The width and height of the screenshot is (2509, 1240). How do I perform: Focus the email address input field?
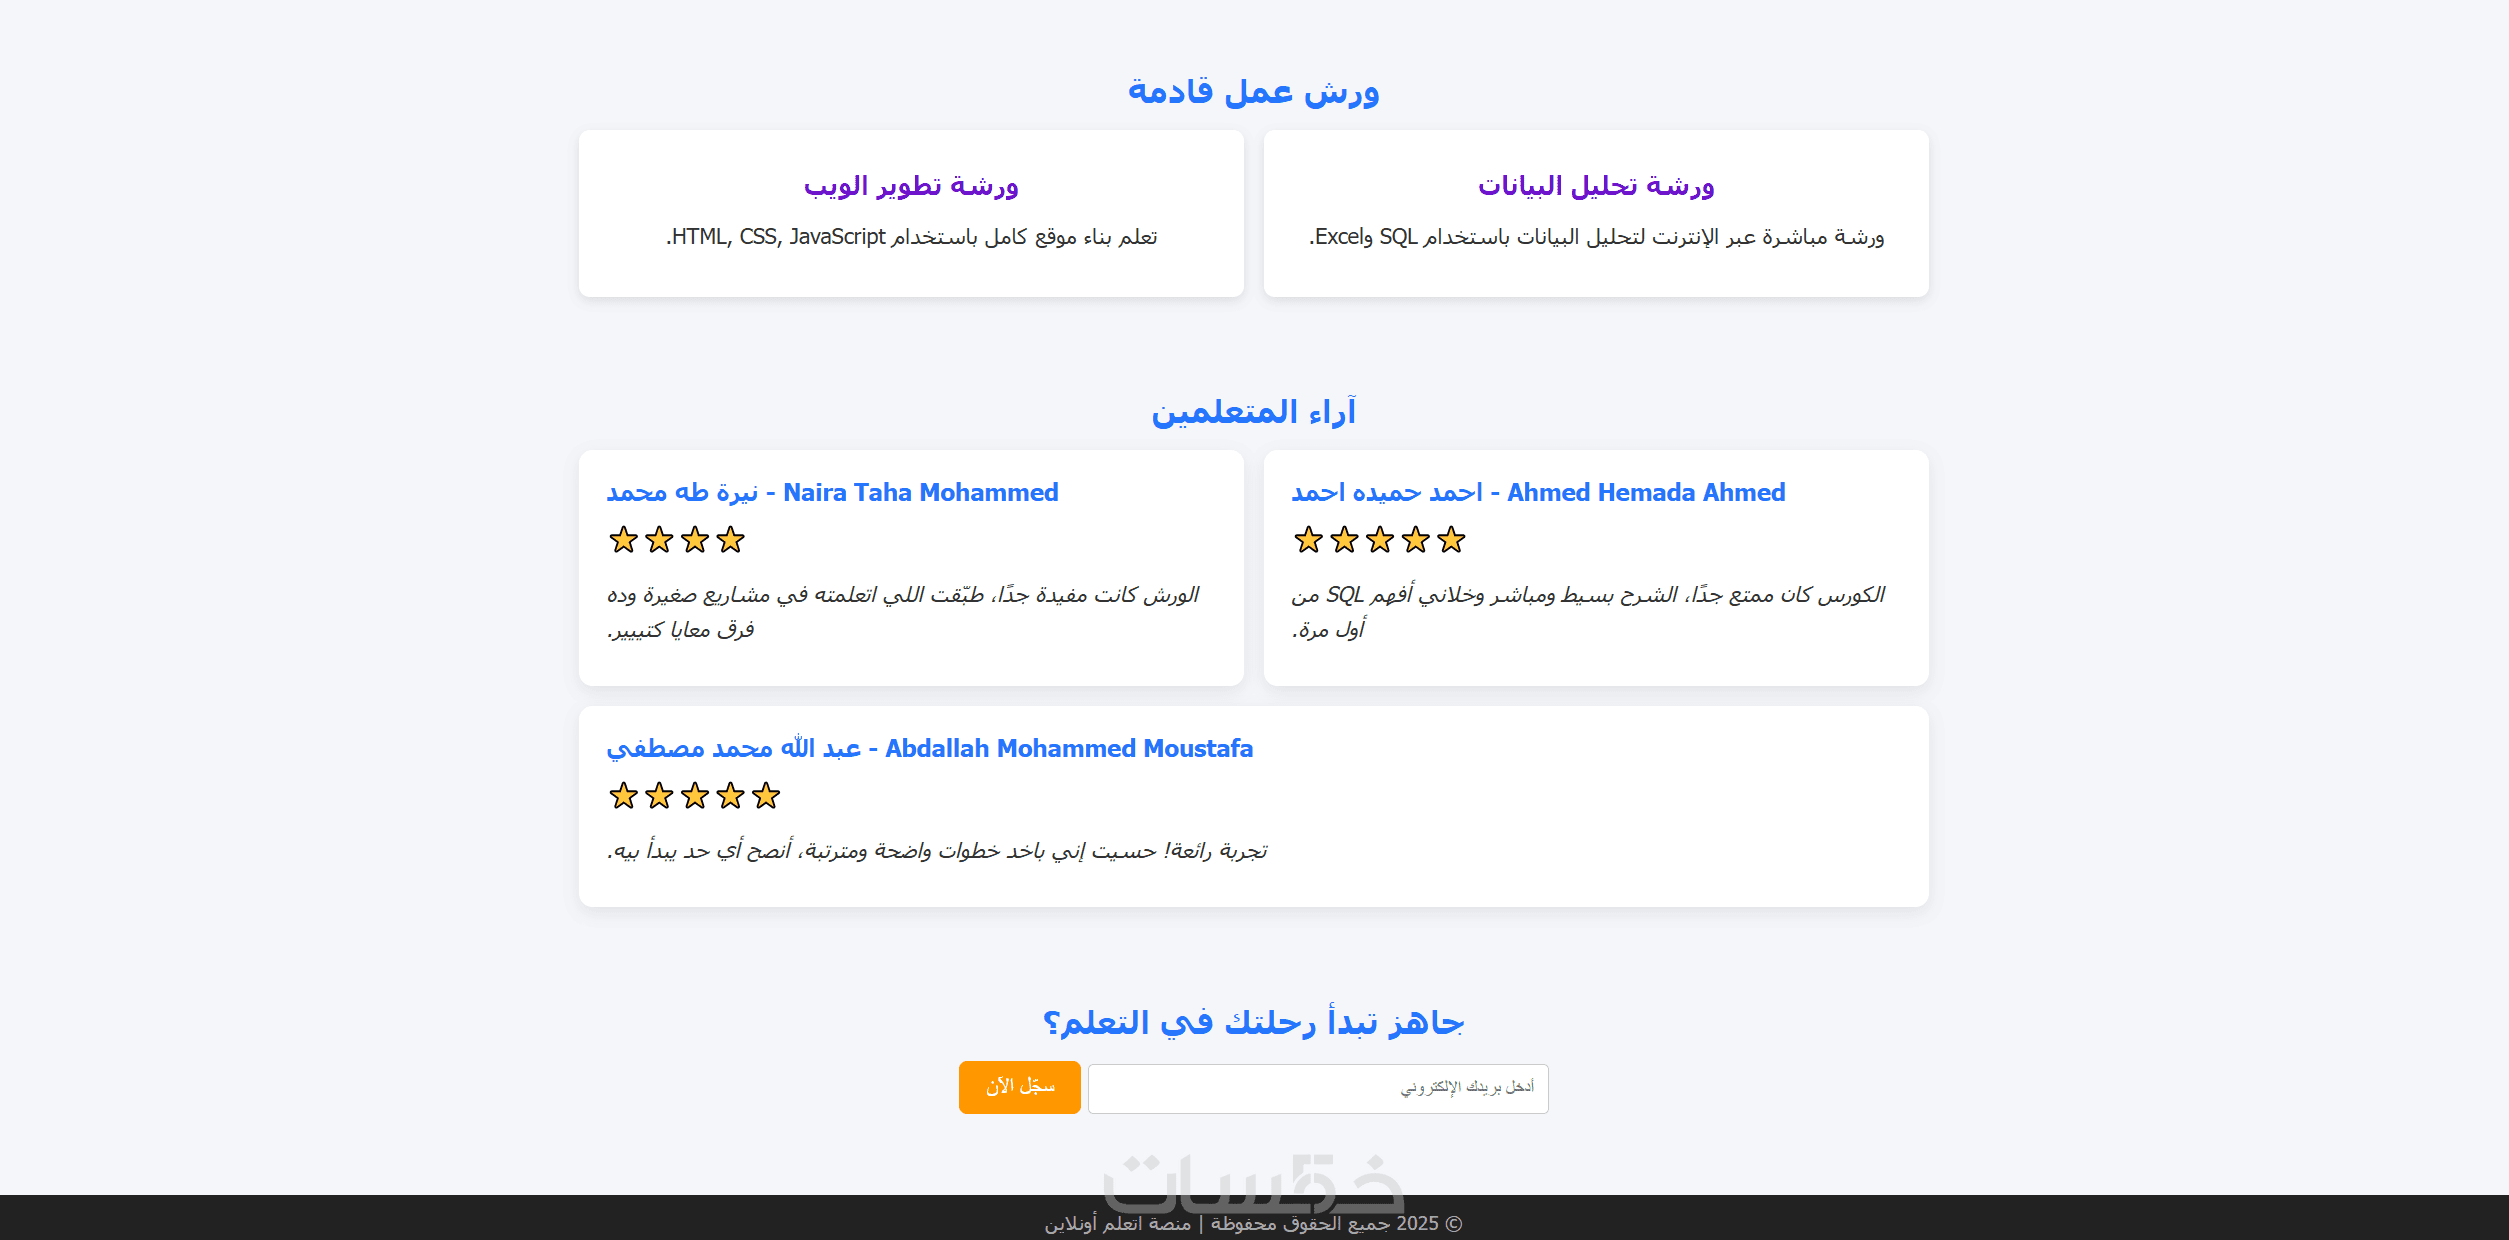1317,1088
